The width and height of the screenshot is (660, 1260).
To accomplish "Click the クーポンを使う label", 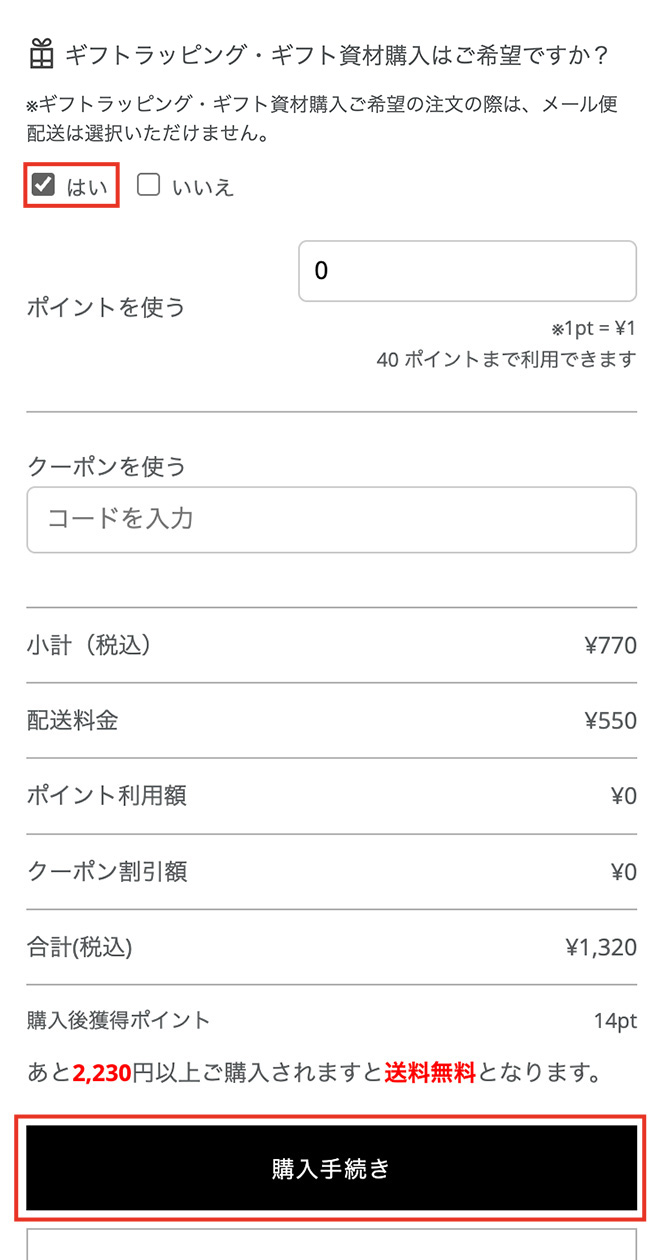I will point(106,466).
